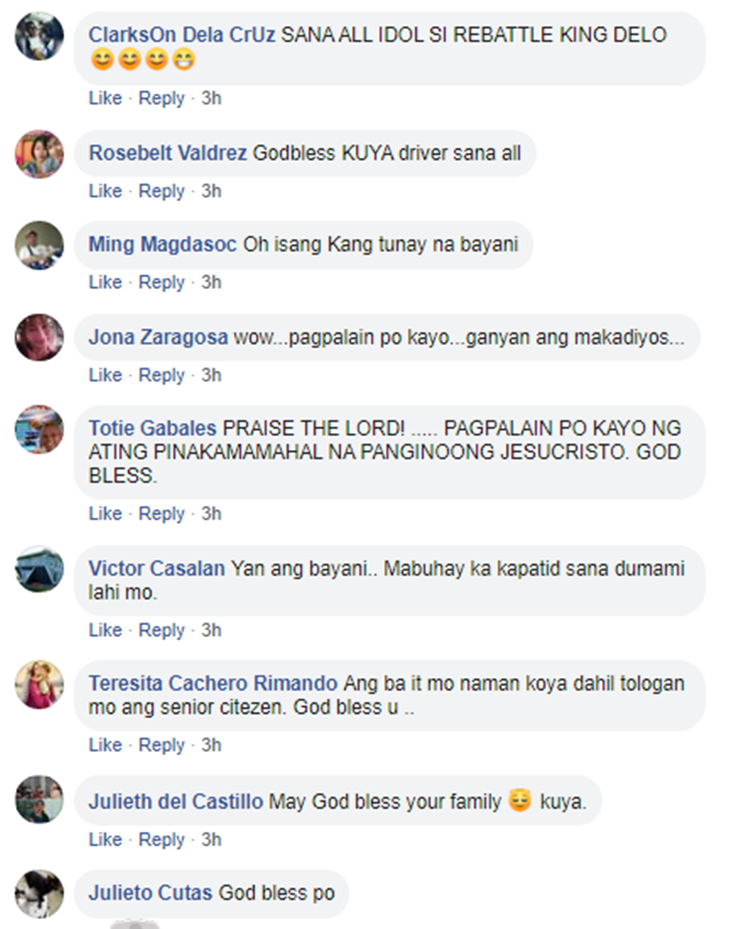Like Totie Gabales' comment
This screenshot has width=750, height=929.
[x=105, y=513]
